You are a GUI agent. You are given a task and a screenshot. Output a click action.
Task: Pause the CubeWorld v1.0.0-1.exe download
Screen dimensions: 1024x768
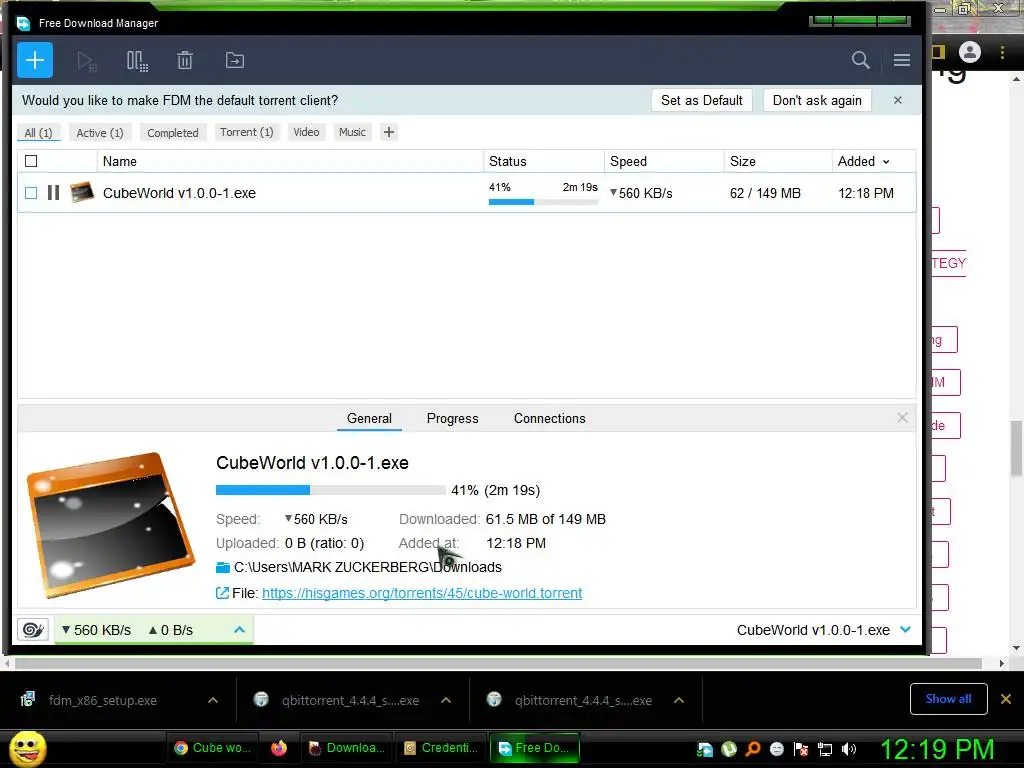click(x=54, y=193)
